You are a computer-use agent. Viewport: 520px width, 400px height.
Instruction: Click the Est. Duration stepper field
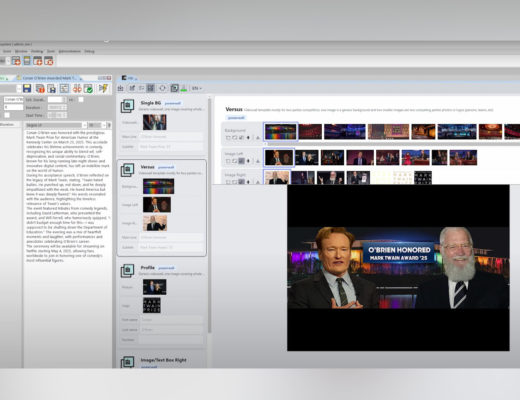click(x=57, y=99)
